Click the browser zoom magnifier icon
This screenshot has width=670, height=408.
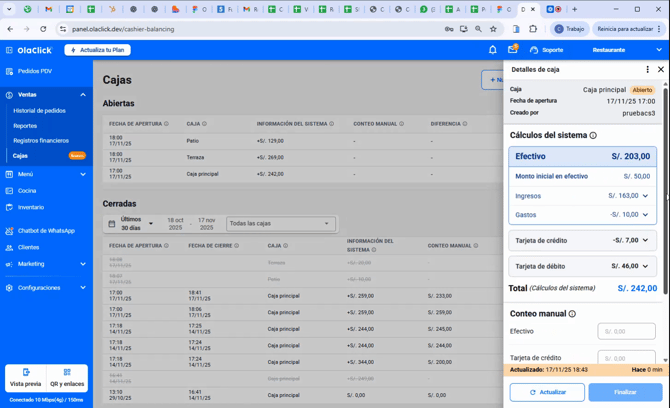[478, 29]
